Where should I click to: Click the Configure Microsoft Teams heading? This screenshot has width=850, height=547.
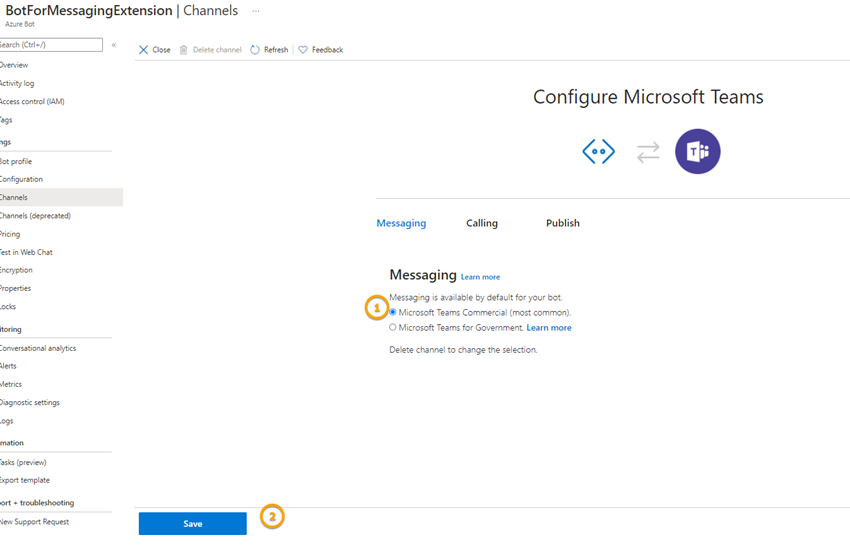point(648,97)
